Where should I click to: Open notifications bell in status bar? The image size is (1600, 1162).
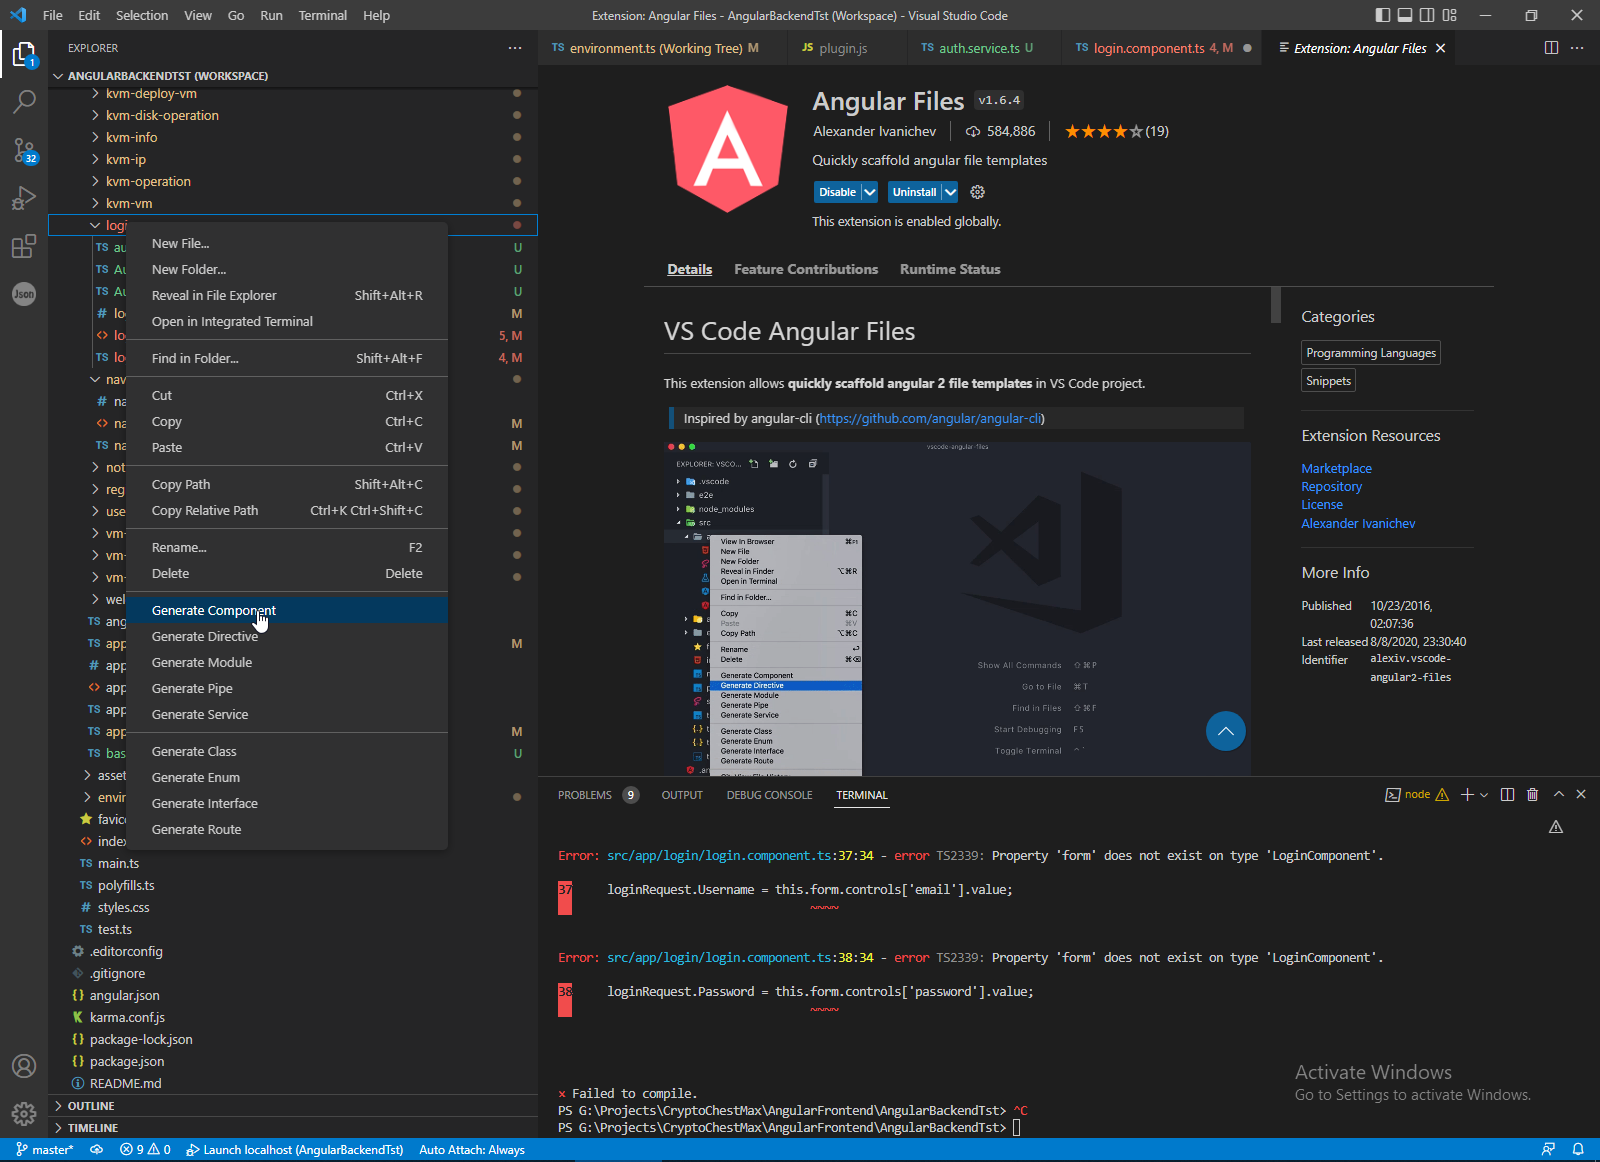pos(1578,1150)
